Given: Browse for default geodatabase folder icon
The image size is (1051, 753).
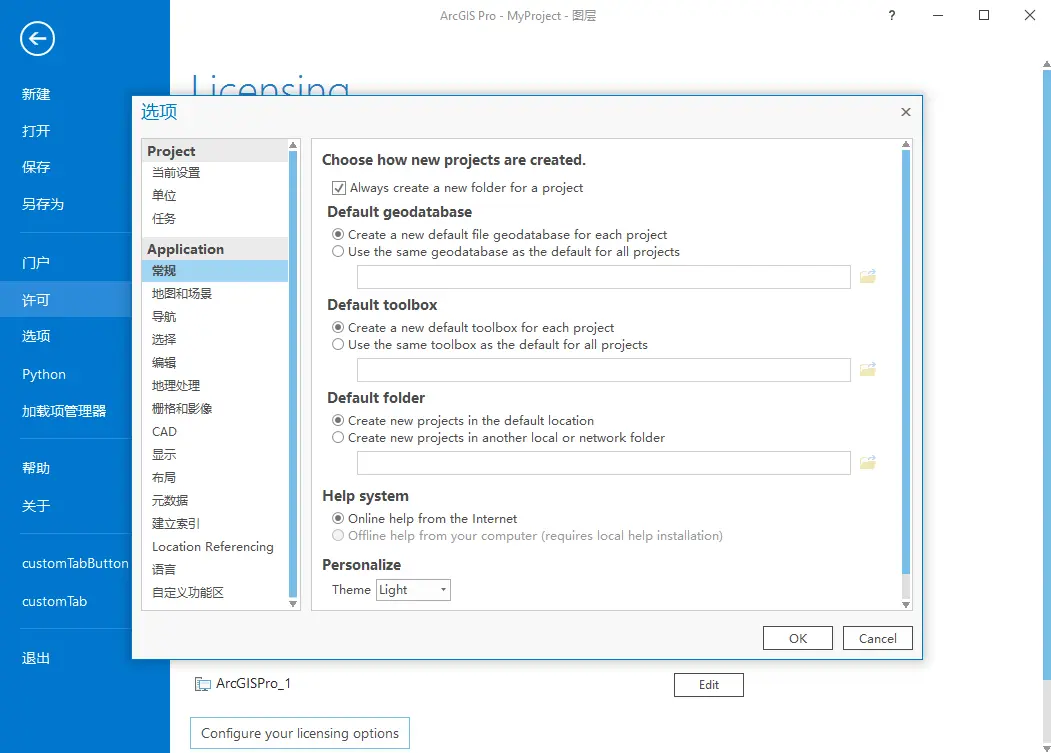Looking at the screenshot, I should tap(867, 276).
